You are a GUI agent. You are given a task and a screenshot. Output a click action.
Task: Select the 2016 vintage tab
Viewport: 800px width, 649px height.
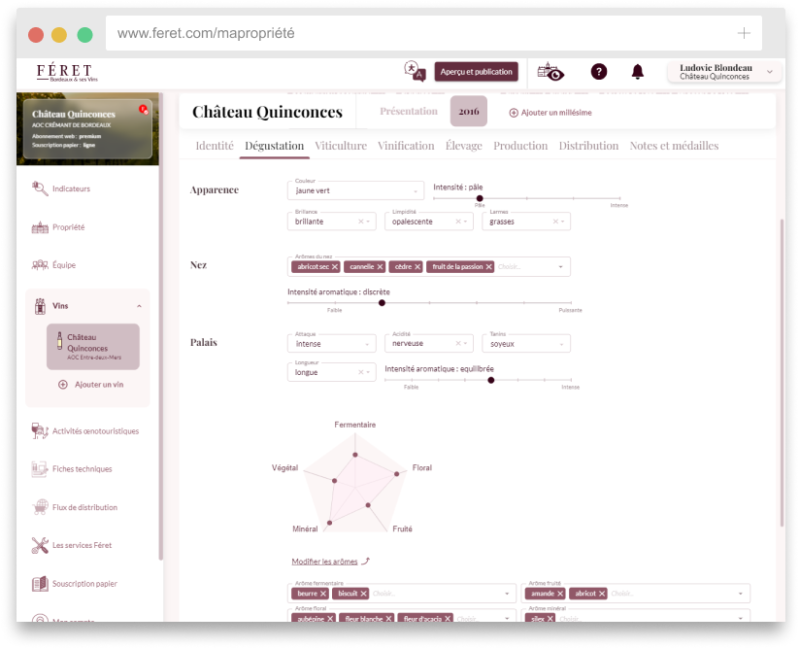(x=469, y=111)
